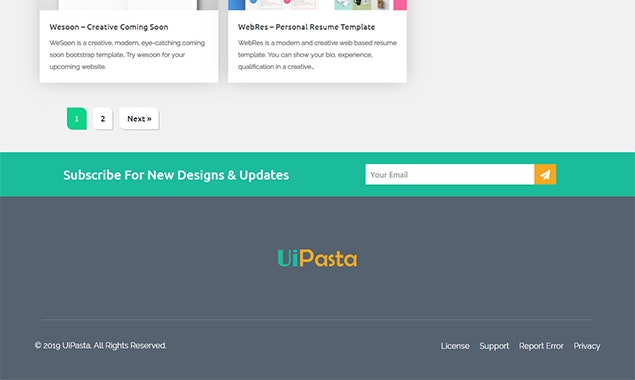The height and width of the screenshot is (380, 635).
Task: Open the License footer link
Action: [455, 346]
